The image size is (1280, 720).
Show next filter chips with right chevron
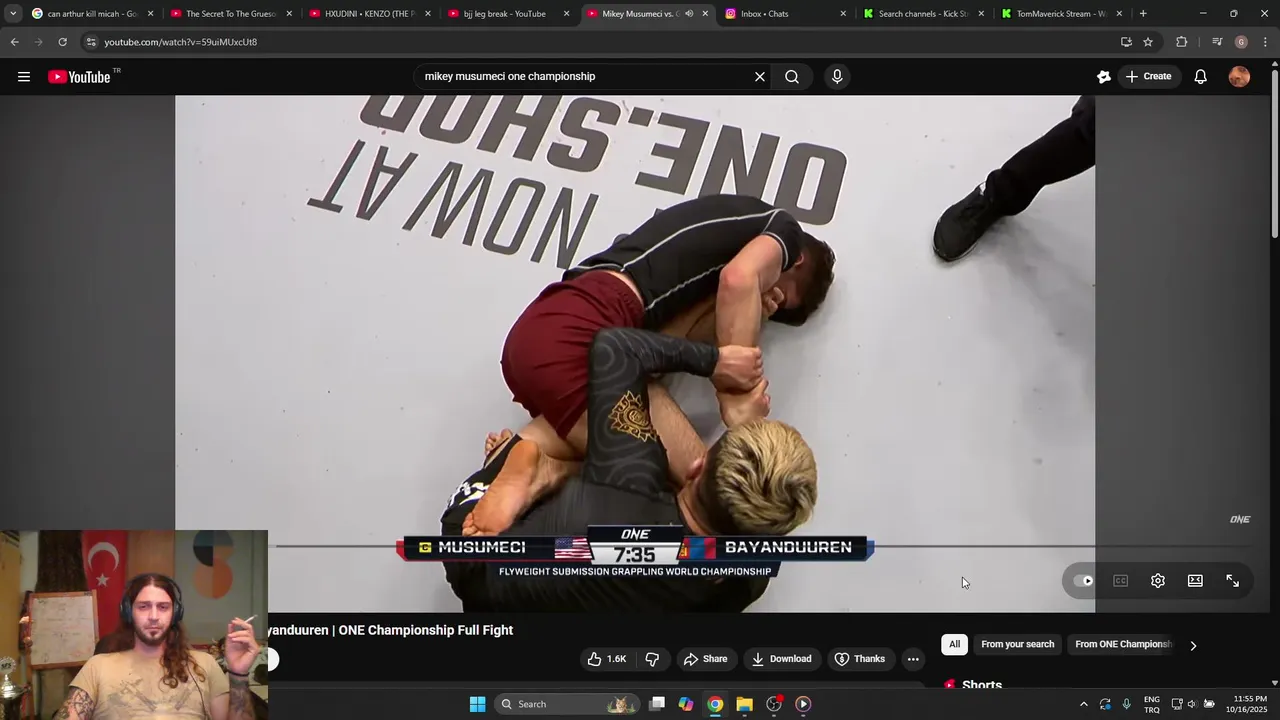click(1193, 645)
